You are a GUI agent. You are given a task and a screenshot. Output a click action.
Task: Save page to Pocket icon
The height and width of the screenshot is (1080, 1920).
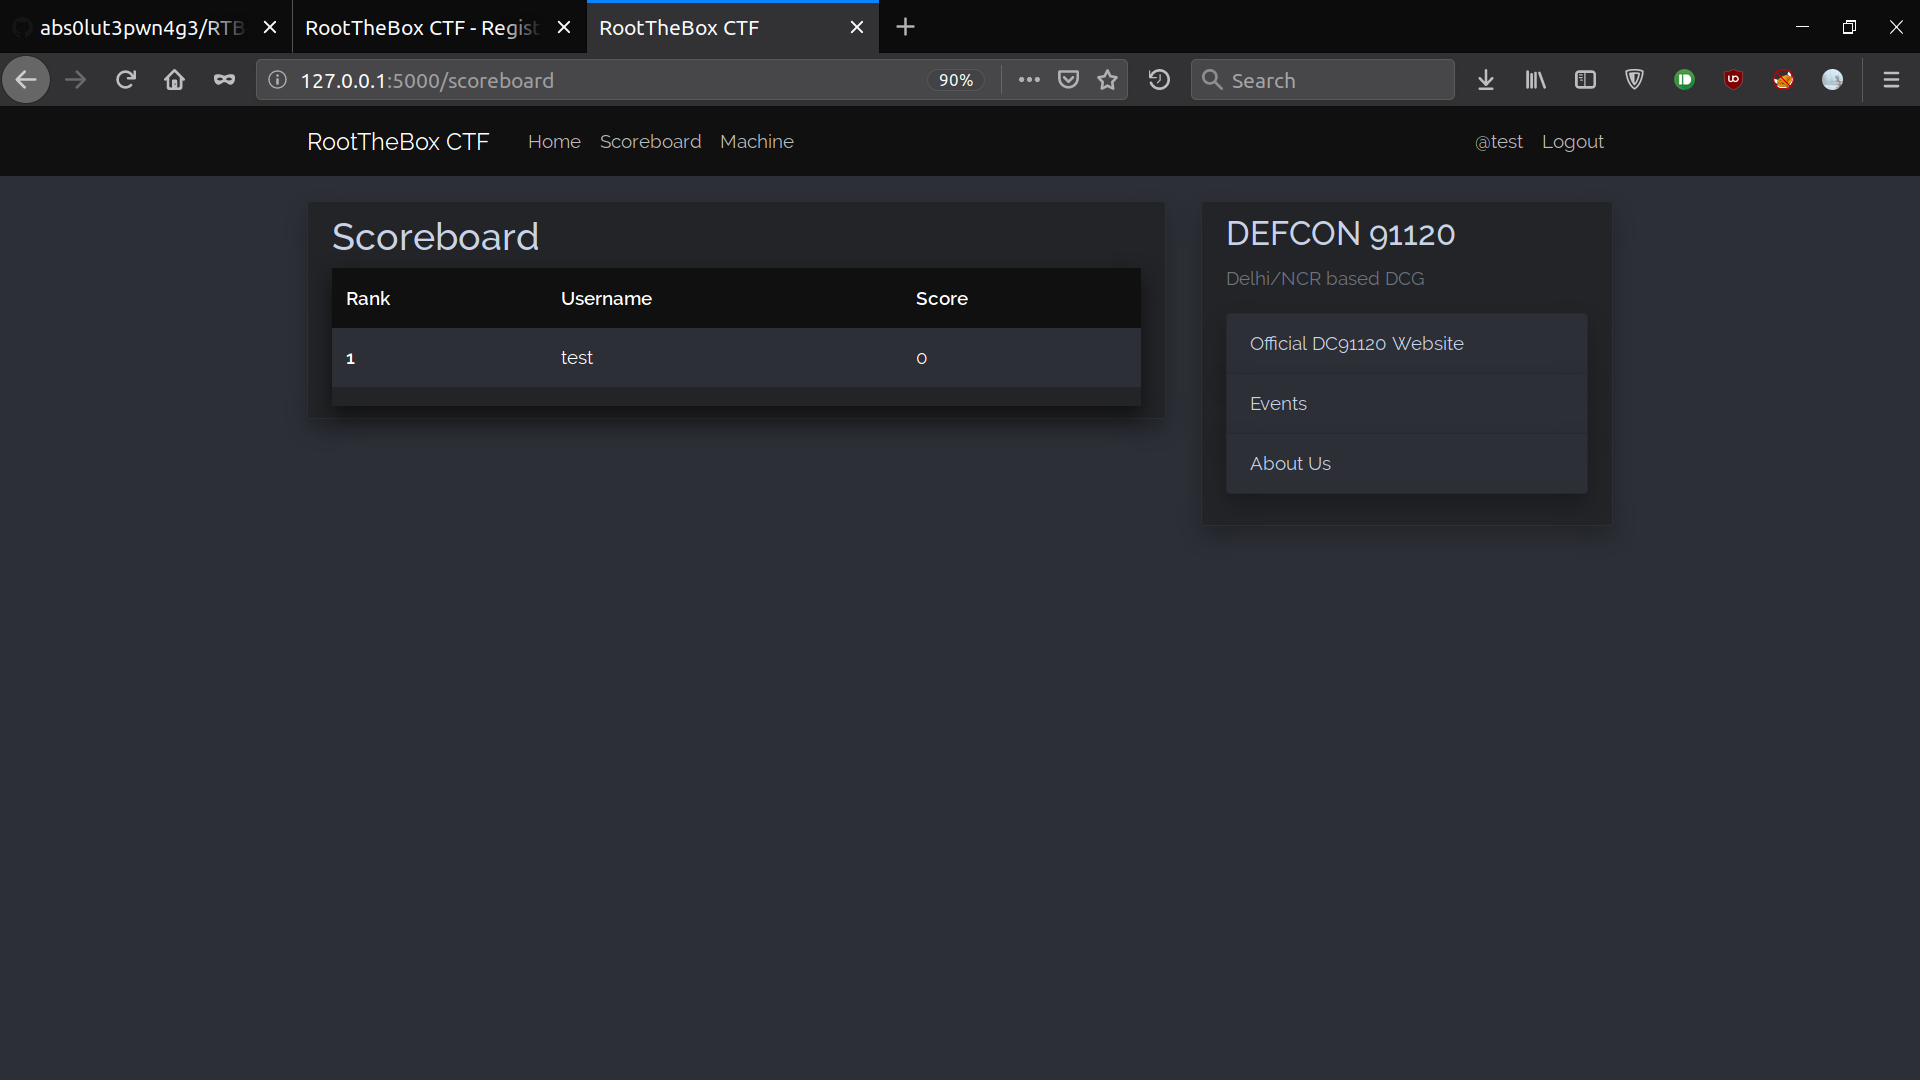1068,80
